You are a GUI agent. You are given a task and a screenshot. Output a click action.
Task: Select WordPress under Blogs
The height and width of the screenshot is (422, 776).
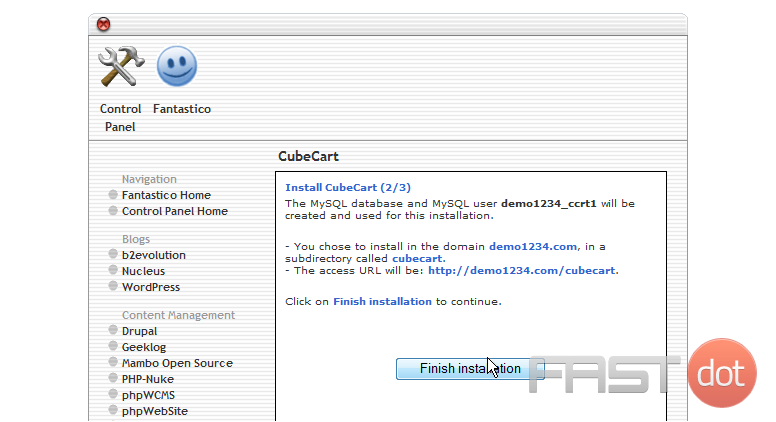[151, 287]
